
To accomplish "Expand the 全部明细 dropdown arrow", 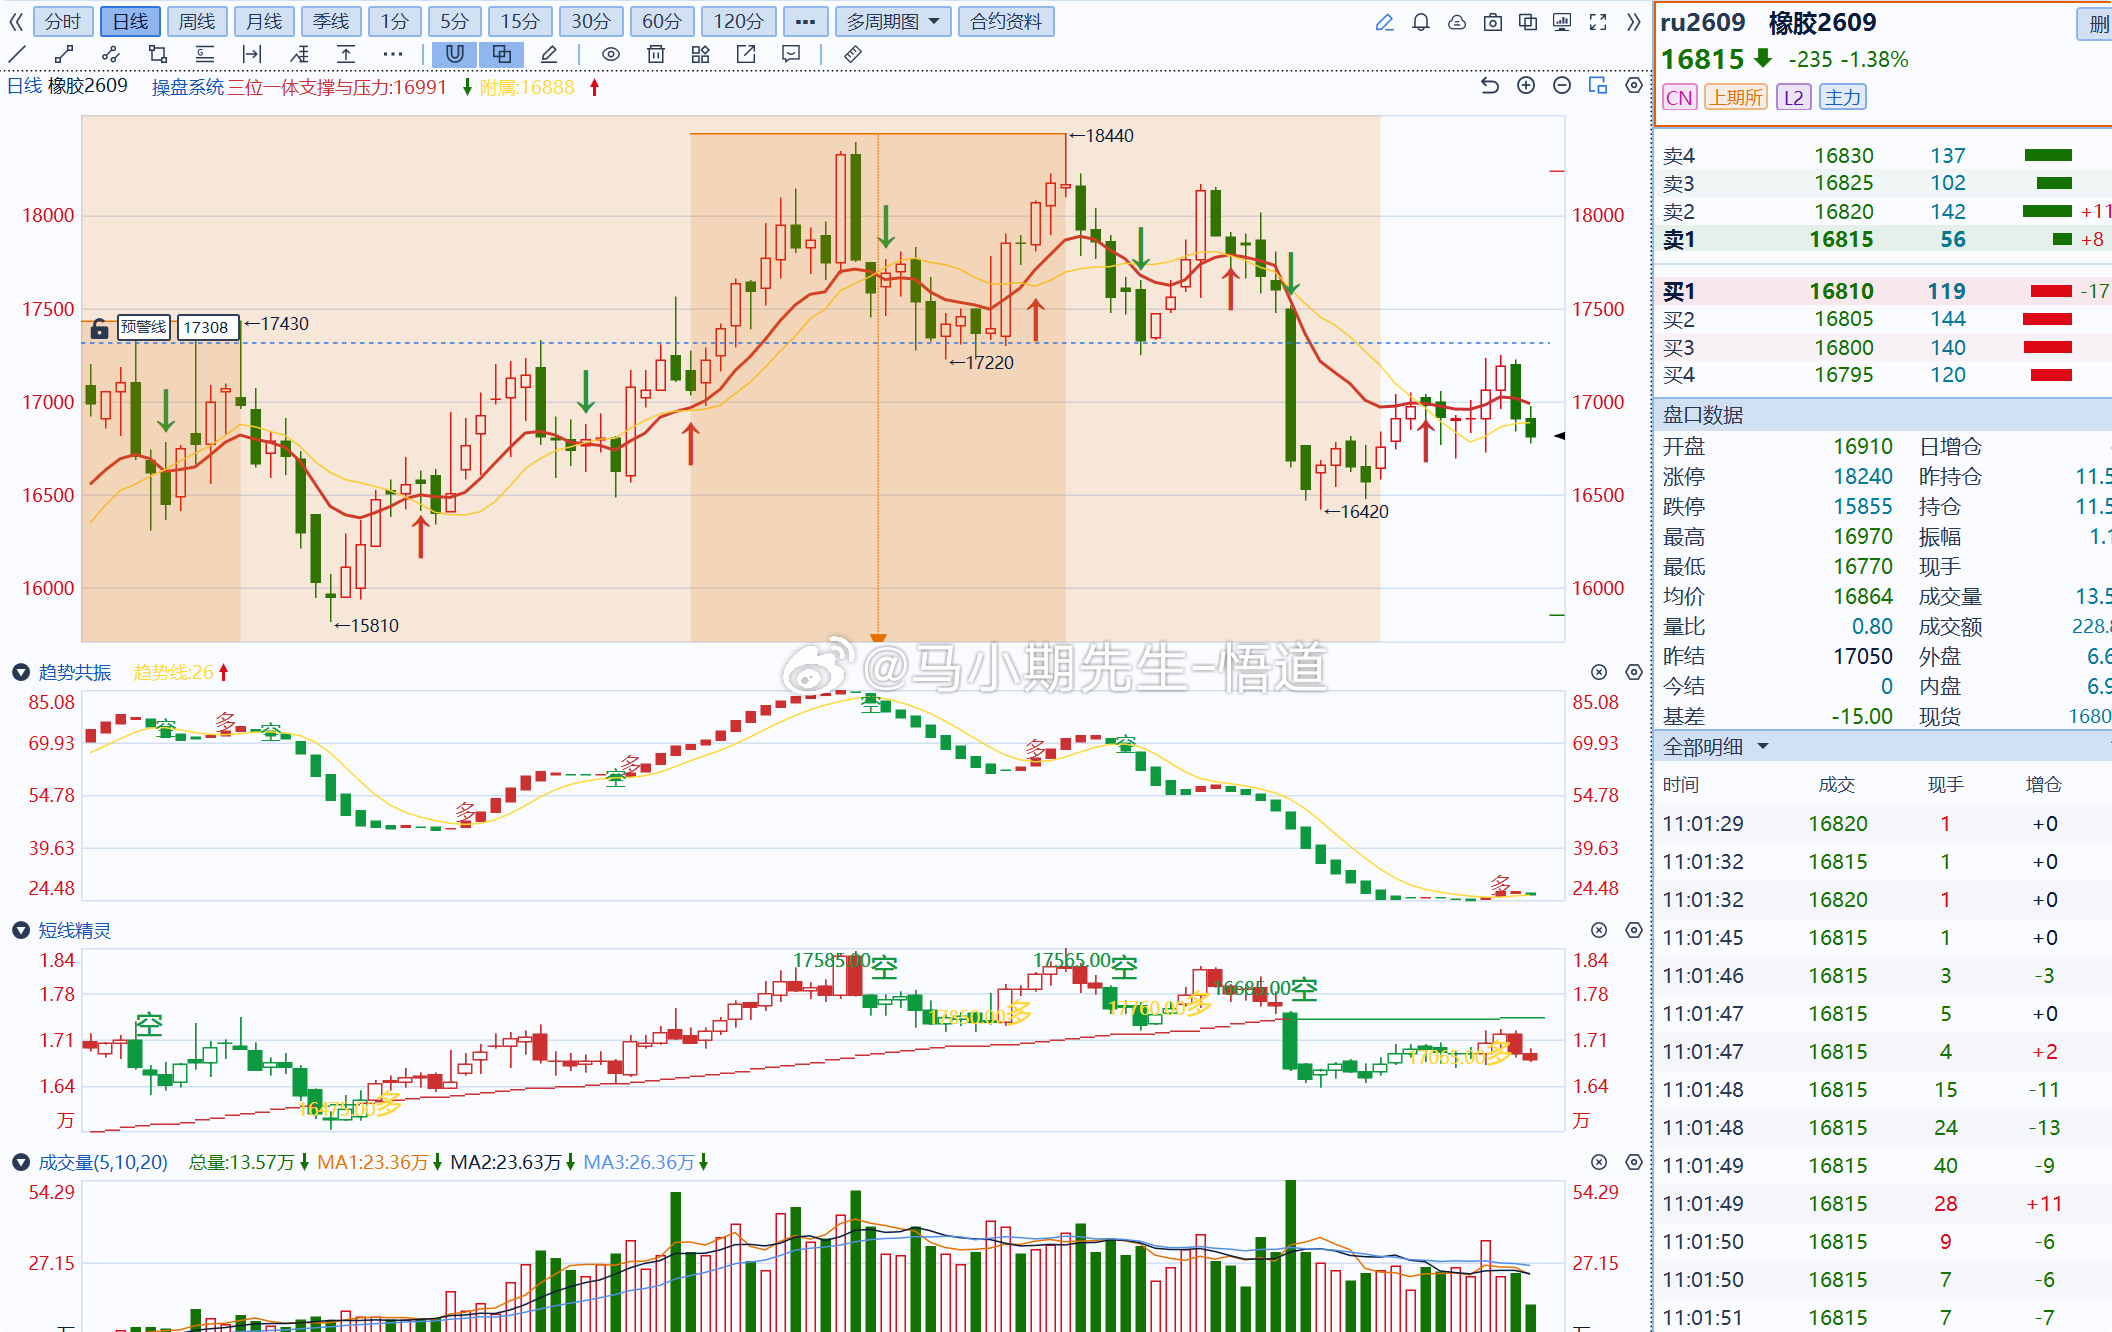I will click(x=1763, y=746).
